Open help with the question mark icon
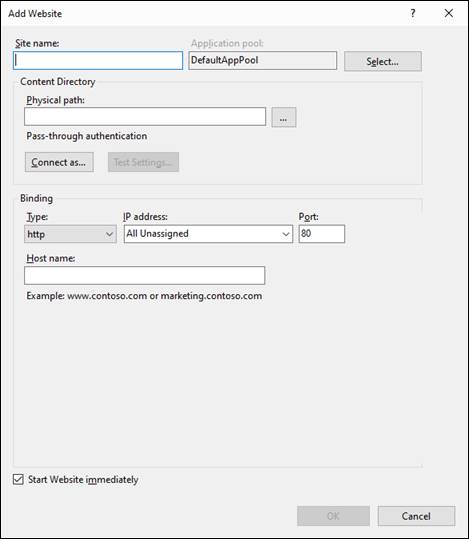Screen dimensions: 469x539 413,13
